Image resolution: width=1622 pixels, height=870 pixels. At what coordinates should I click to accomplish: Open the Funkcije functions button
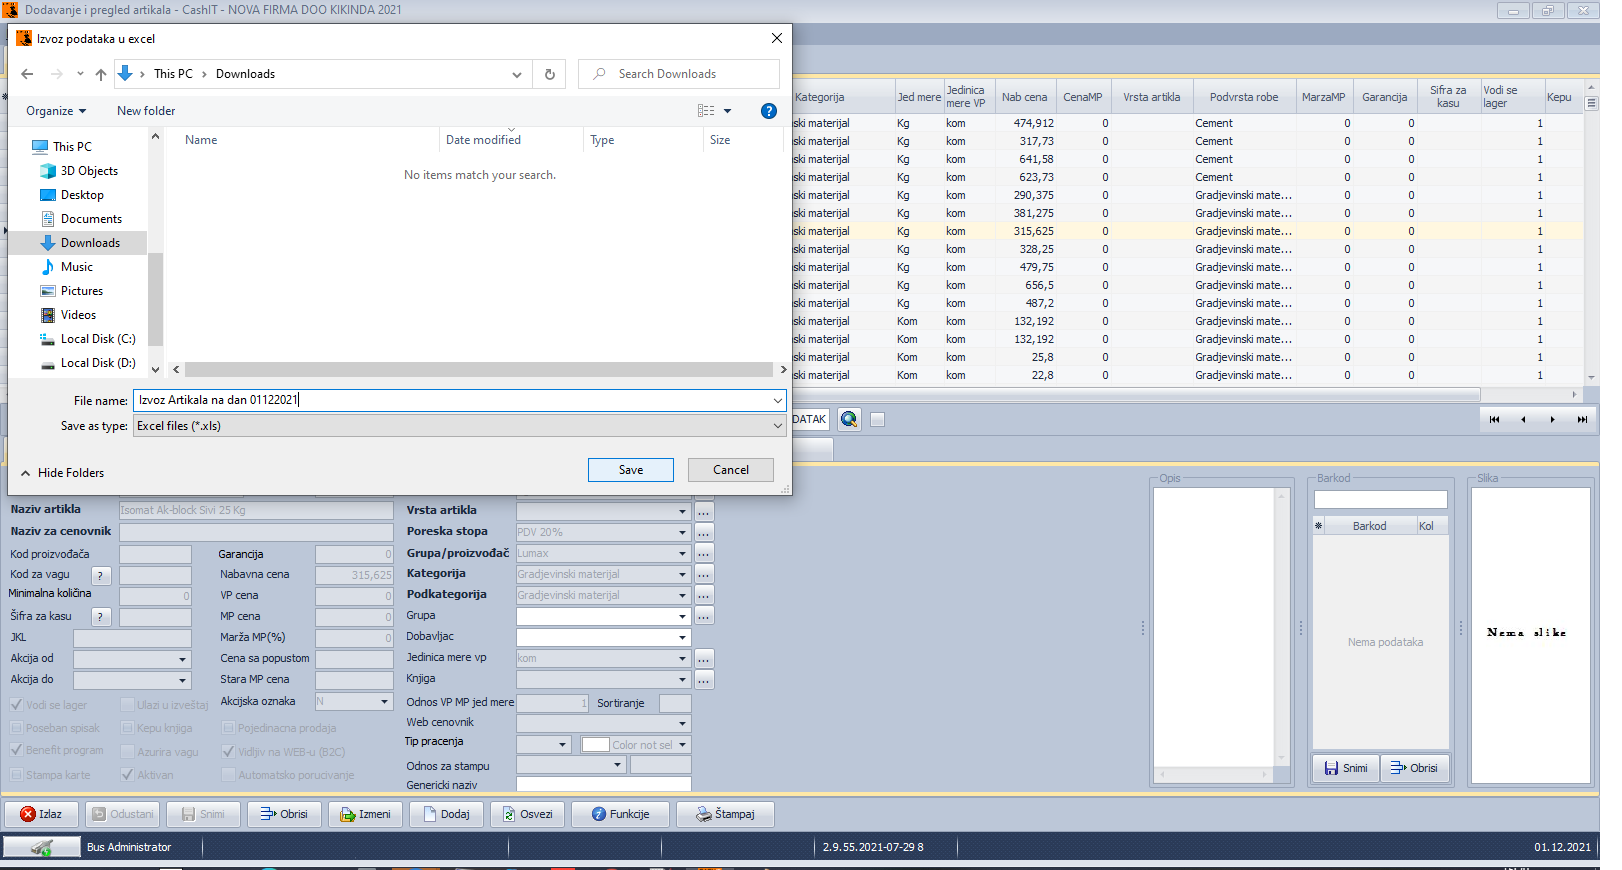[620, 814]
